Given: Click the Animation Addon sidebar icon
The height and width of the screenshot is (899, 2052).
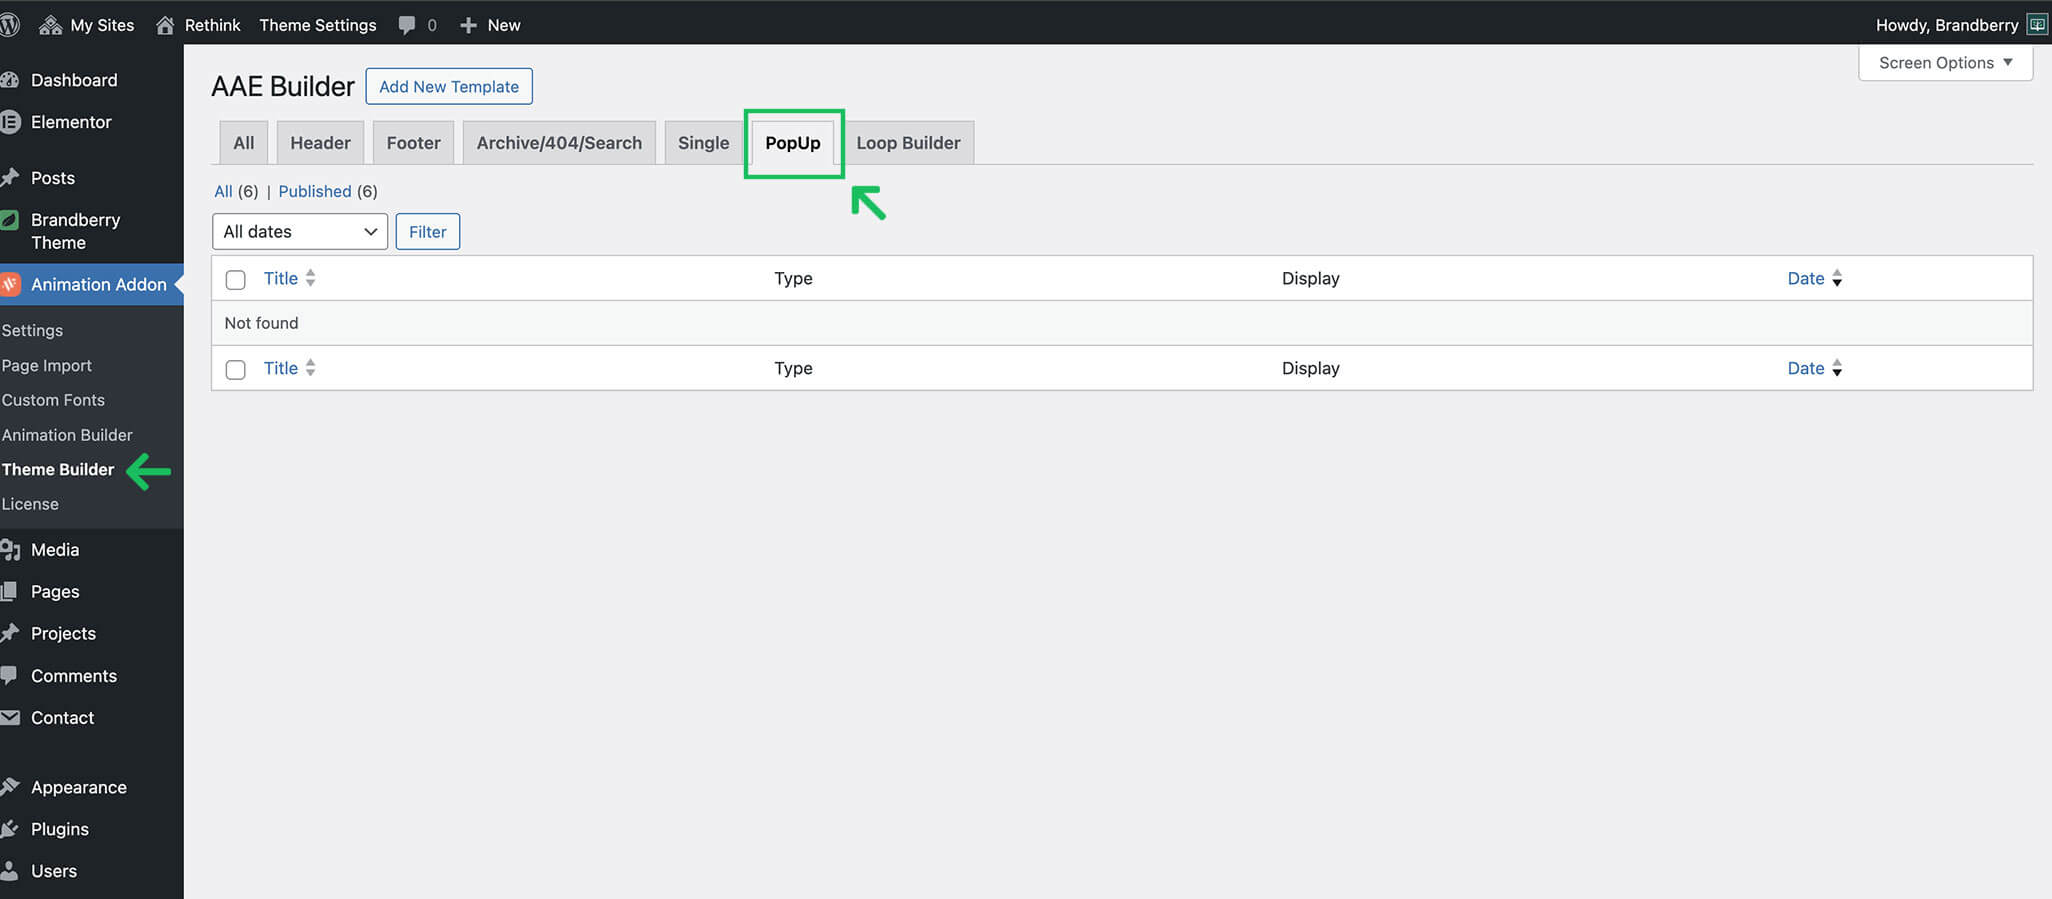Looking at the screenshot, I should click(x=10, y=284).
